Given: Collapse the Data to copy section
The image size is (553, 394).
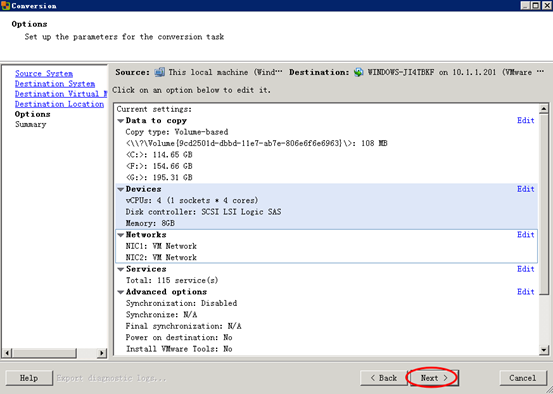Looking at the screenshot, I should click(121, 121).
